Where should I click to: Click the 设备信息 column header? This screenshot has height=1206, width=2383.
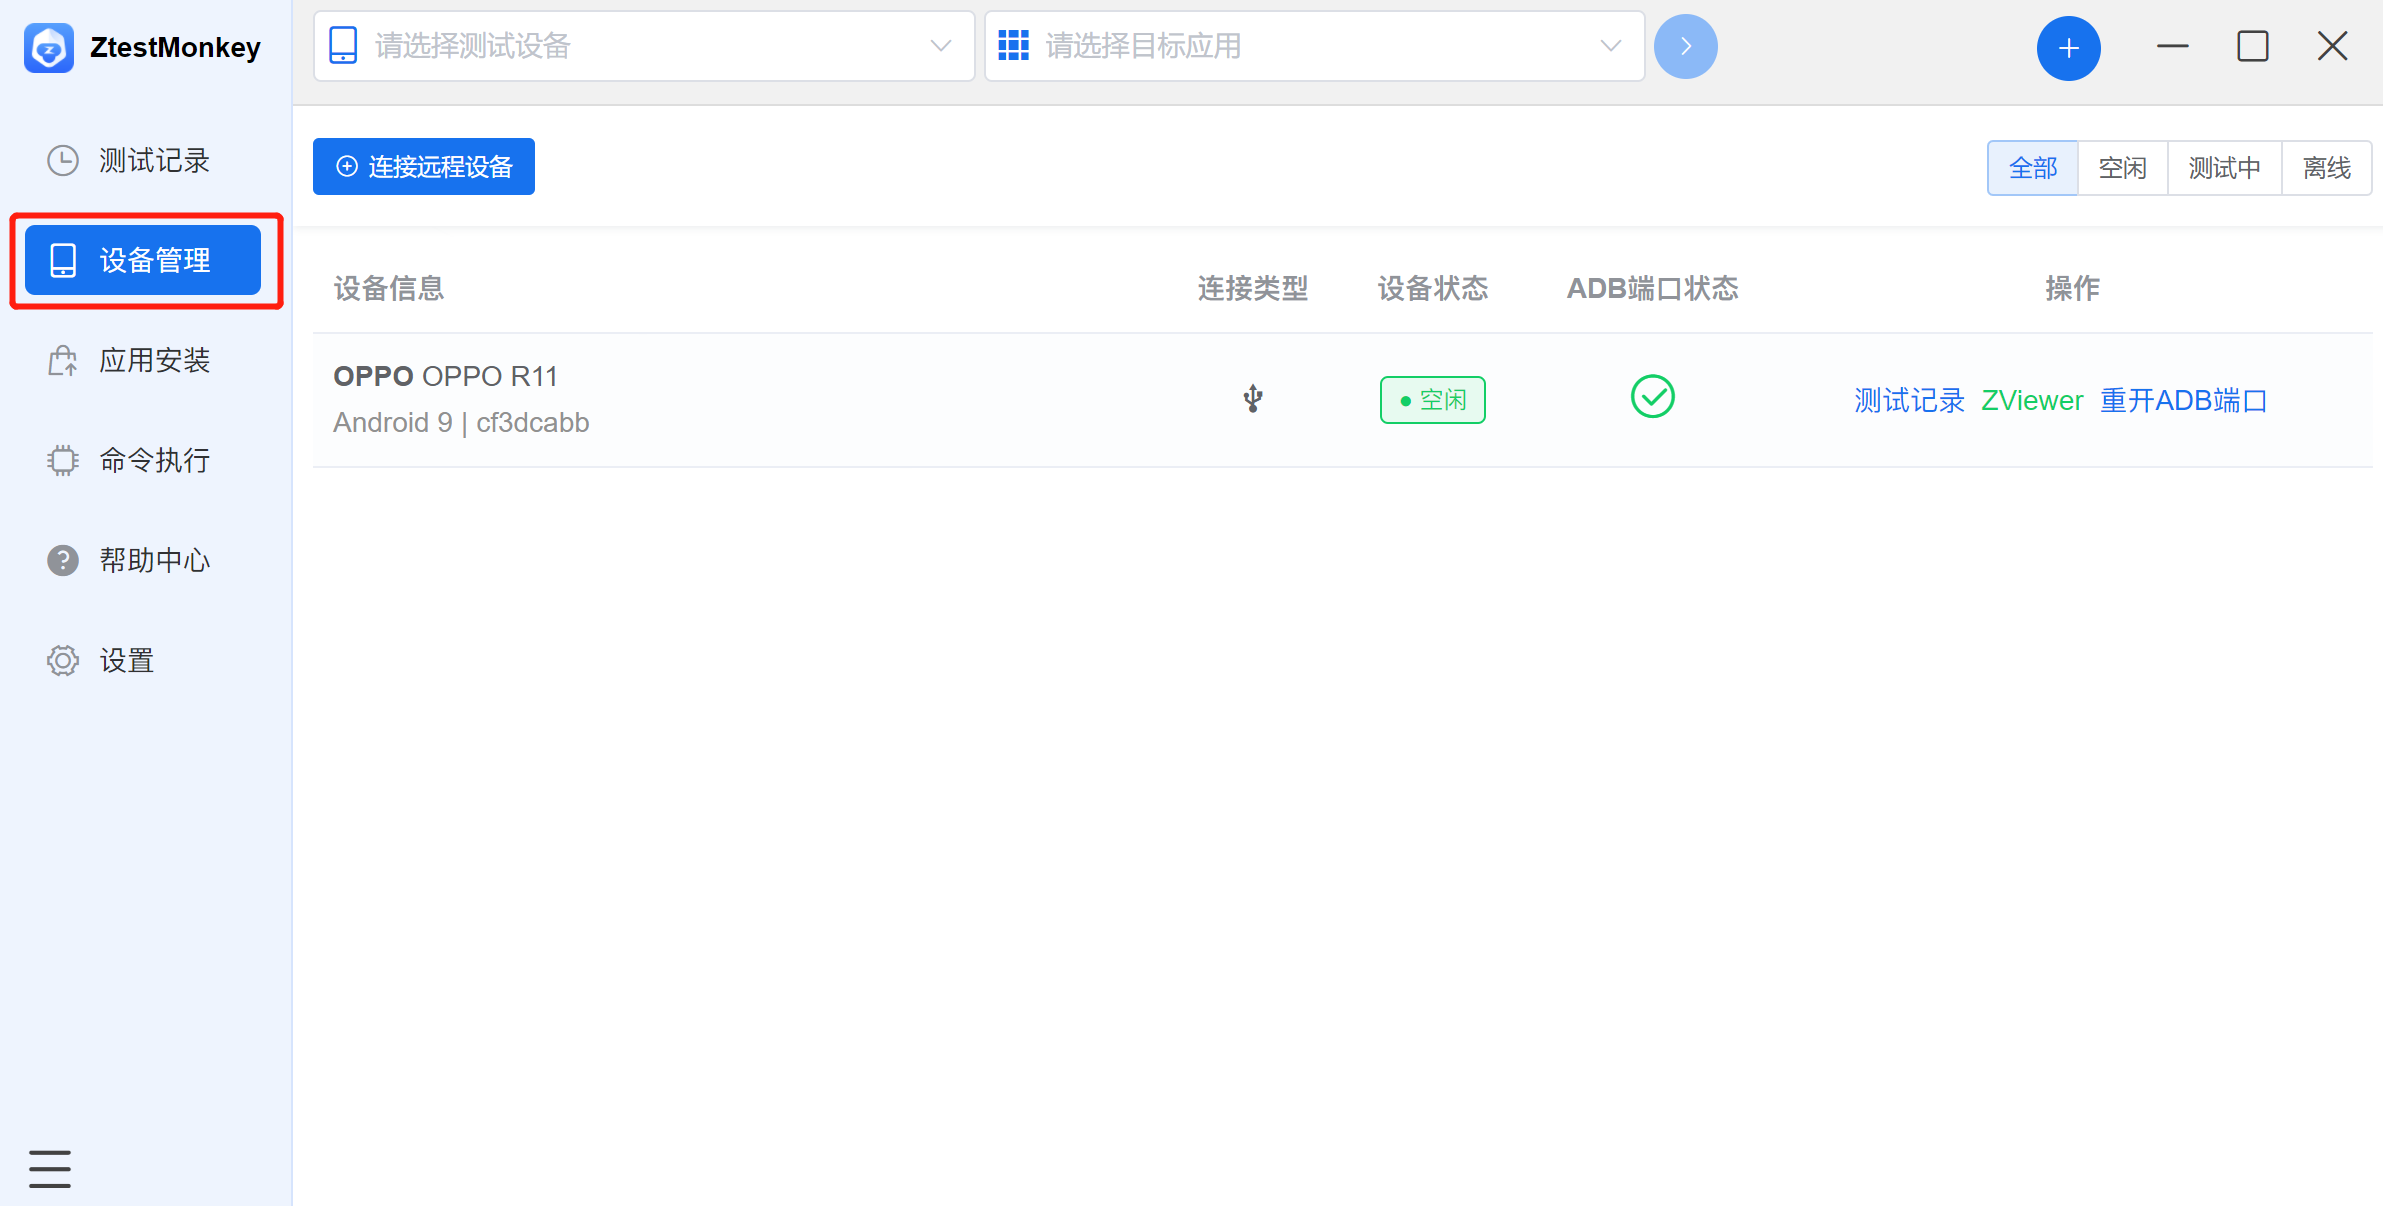(389, 289)
